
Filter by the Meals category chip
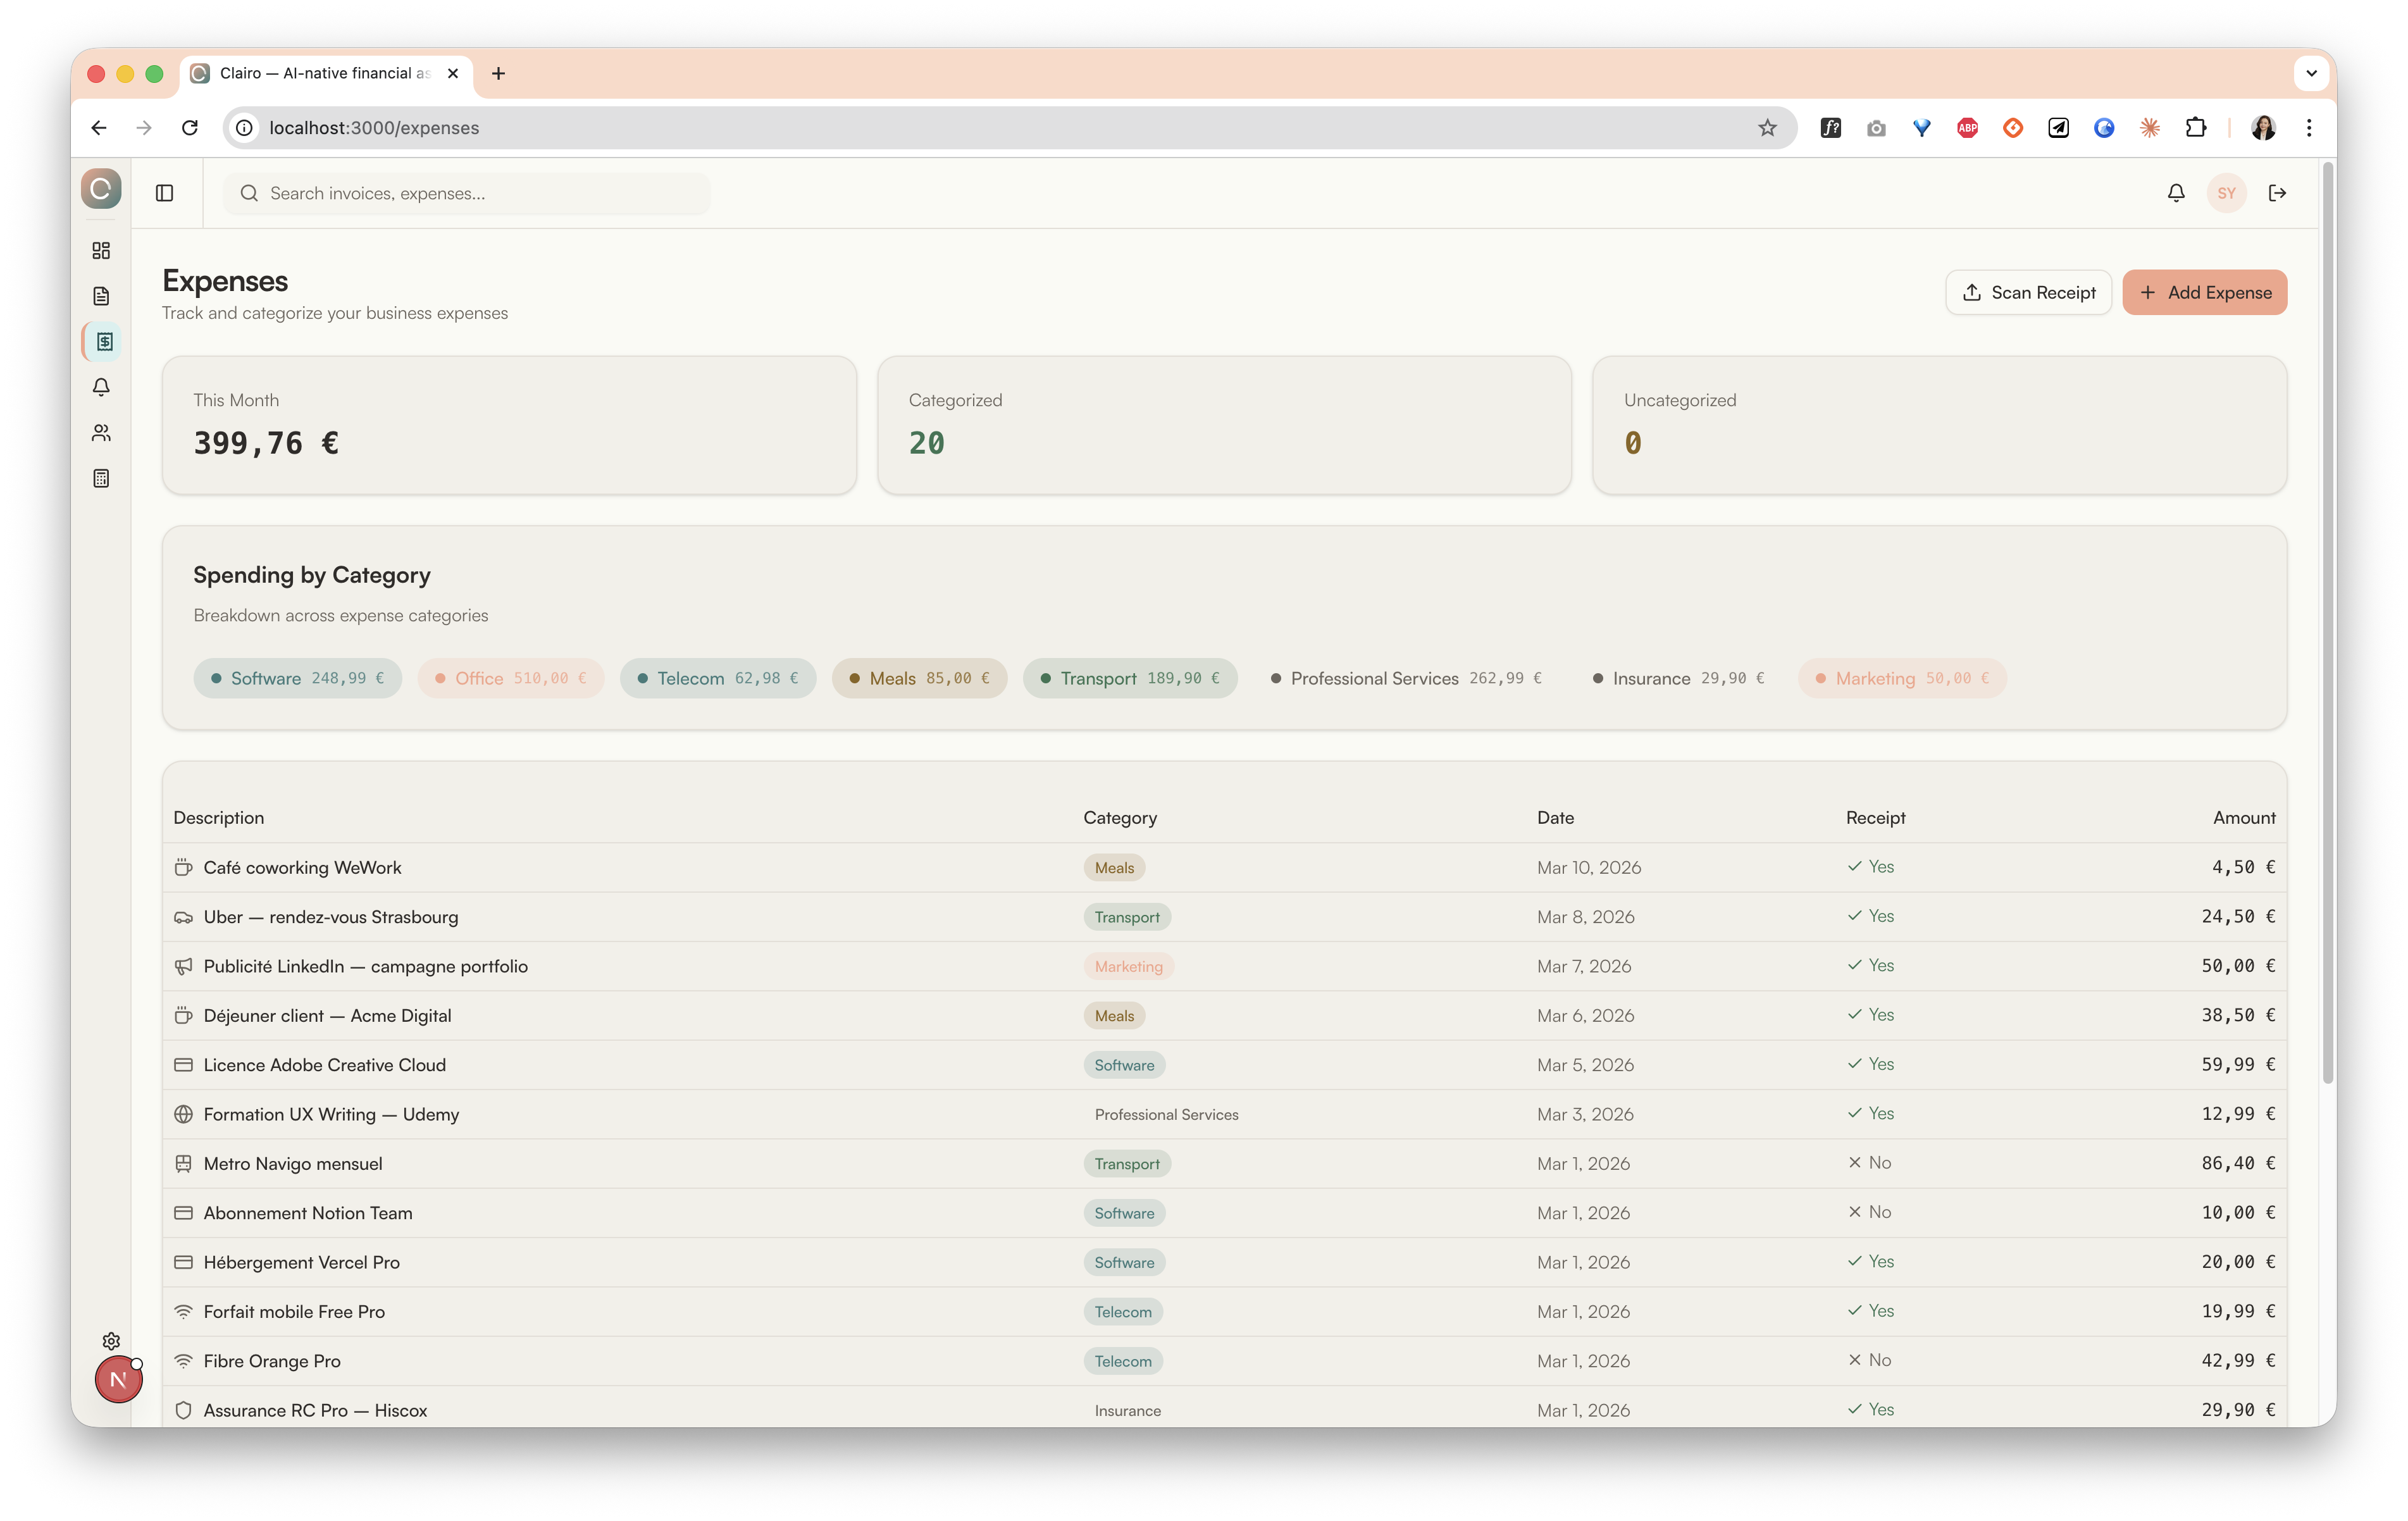coord(919,678)
